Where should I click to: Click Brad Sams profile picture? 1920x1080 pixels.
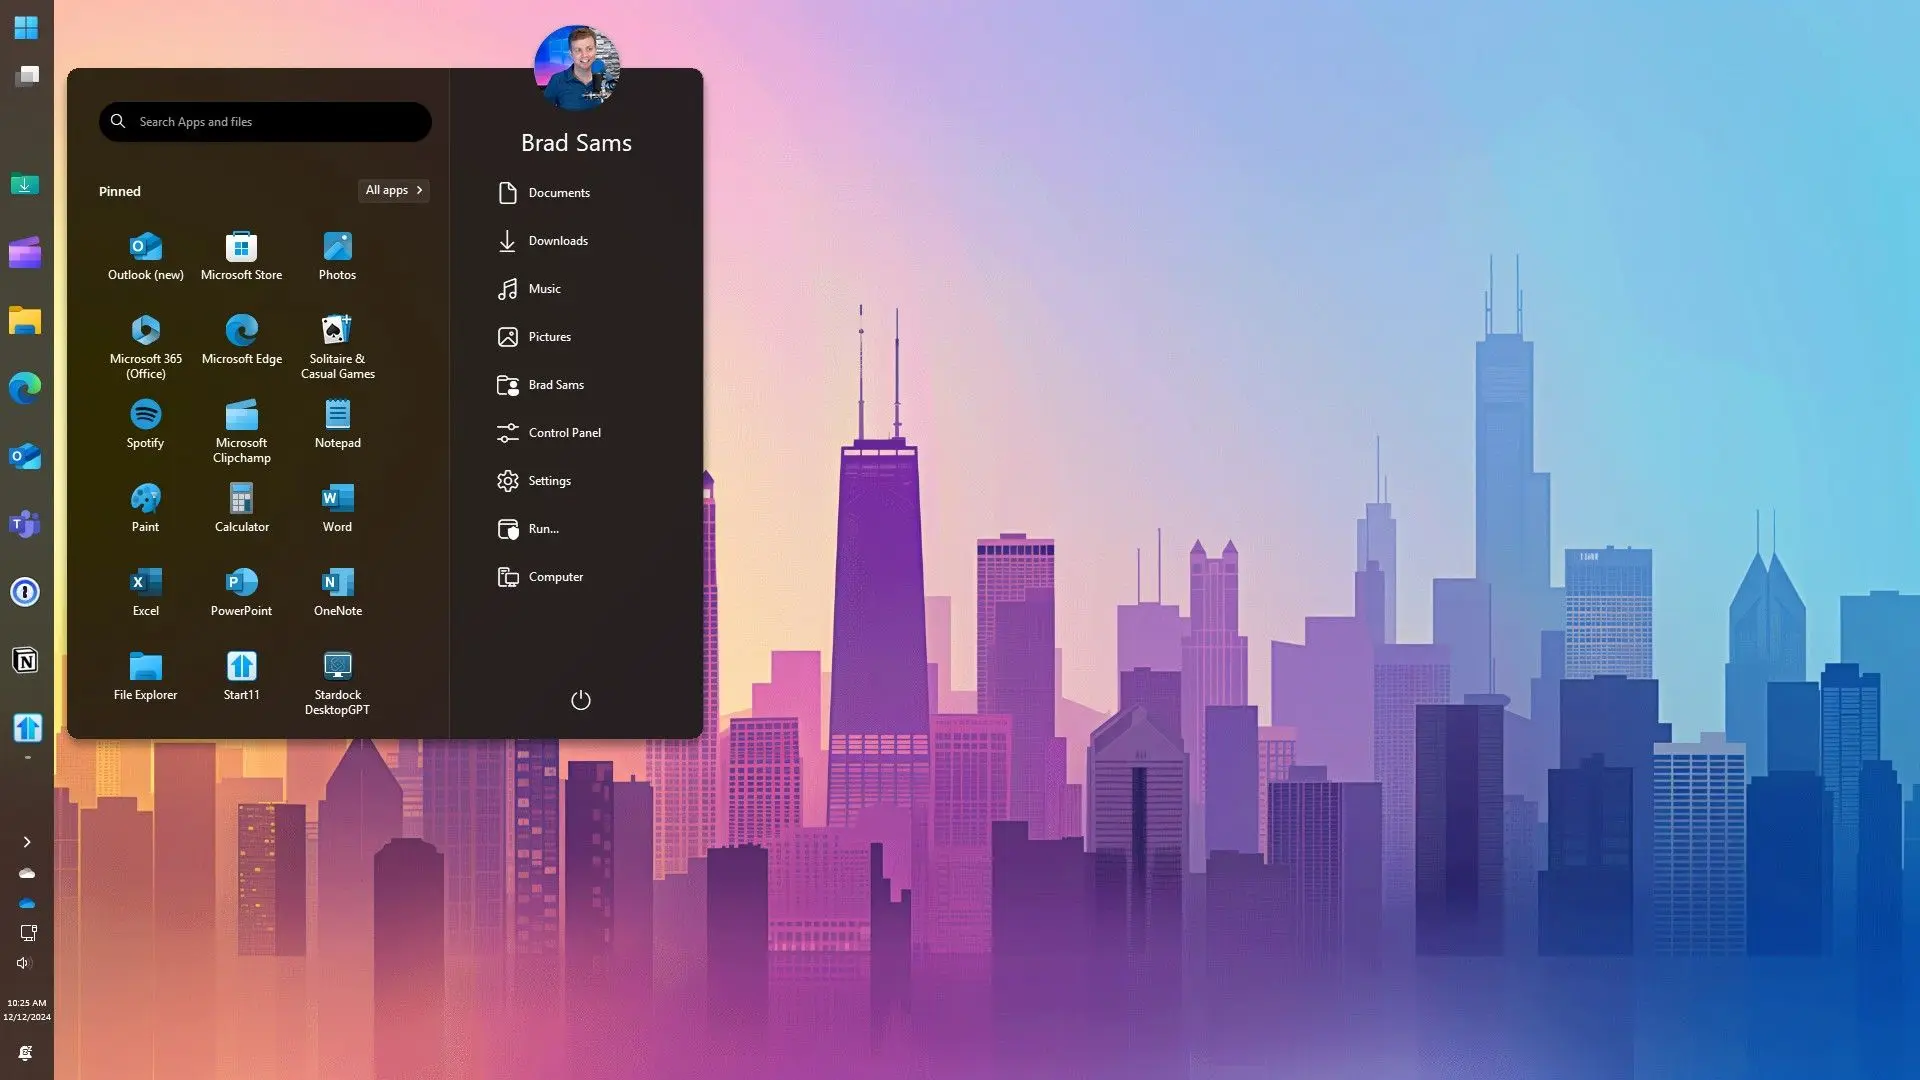(576, 61)
